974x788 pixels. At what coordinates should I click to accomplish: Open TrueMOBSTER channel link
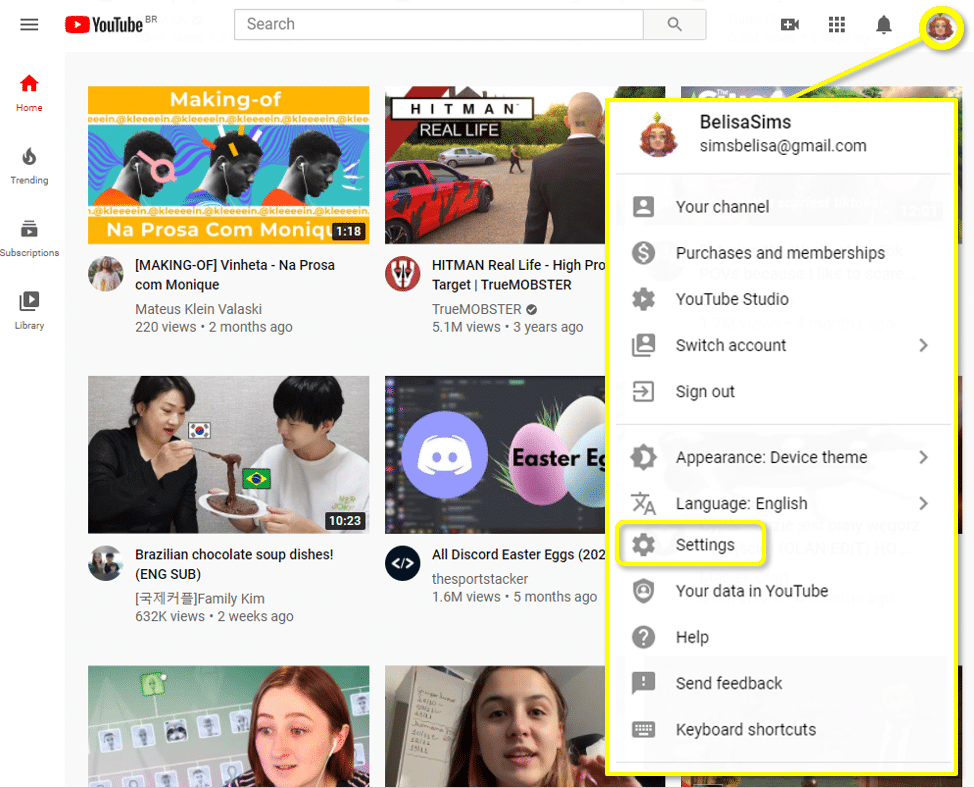point(476,309)
